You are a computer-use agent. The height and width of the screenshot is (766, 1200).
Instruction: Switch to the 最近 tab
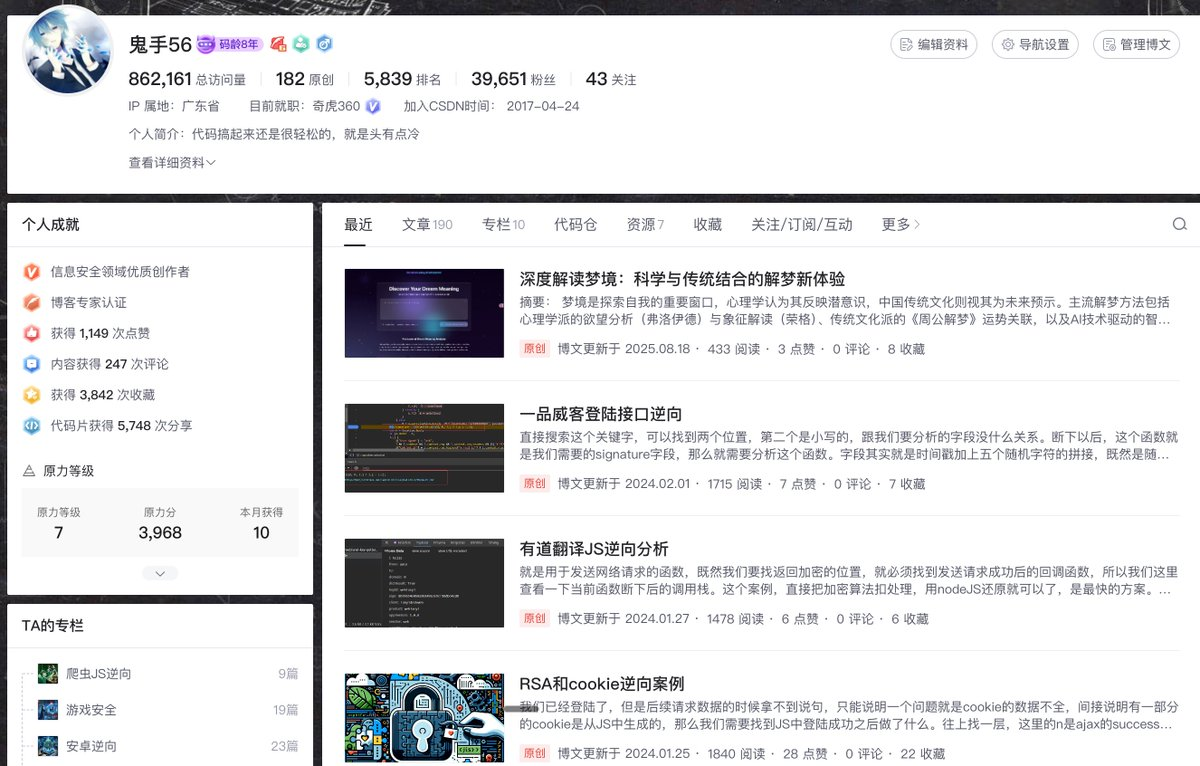coord(358,224)
